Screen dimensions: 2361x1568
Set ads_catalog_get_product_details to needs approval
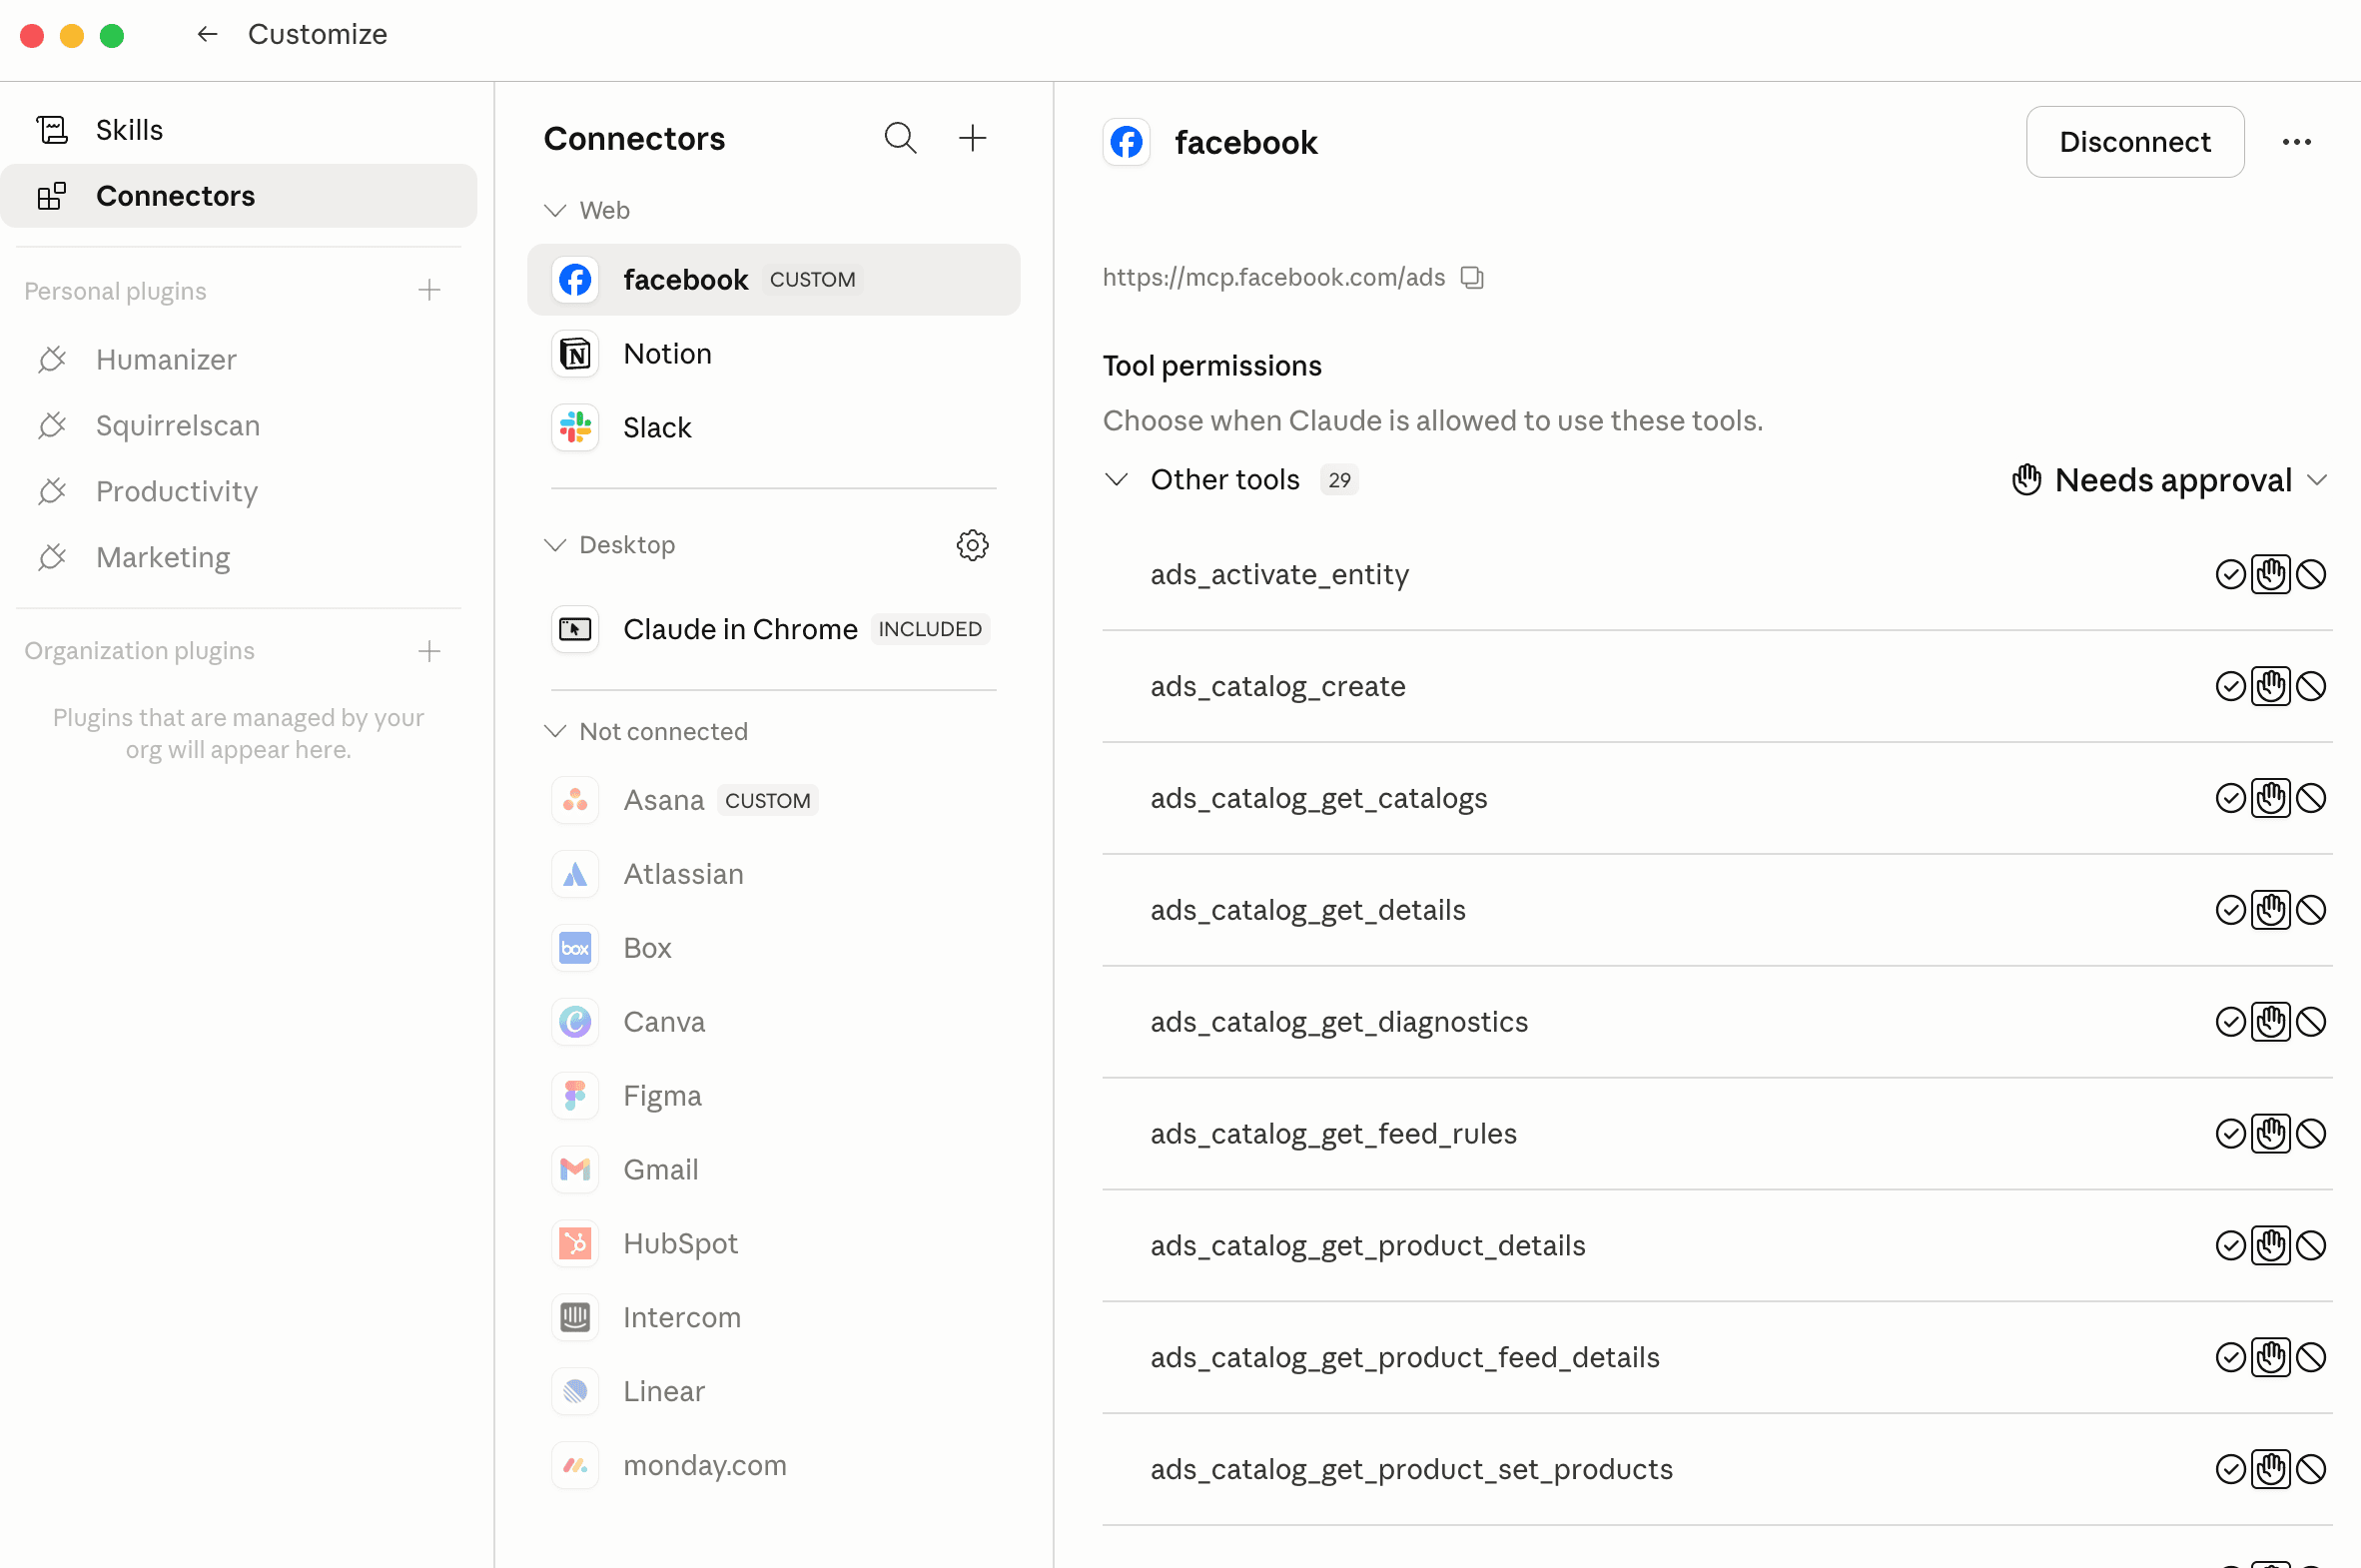2270,1247
